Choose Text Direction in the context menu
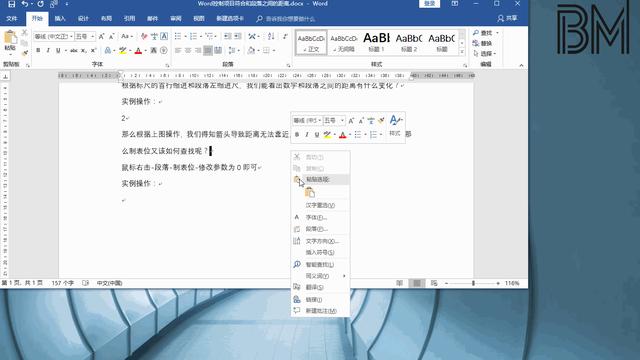640x360 pixels. [320, 241]
